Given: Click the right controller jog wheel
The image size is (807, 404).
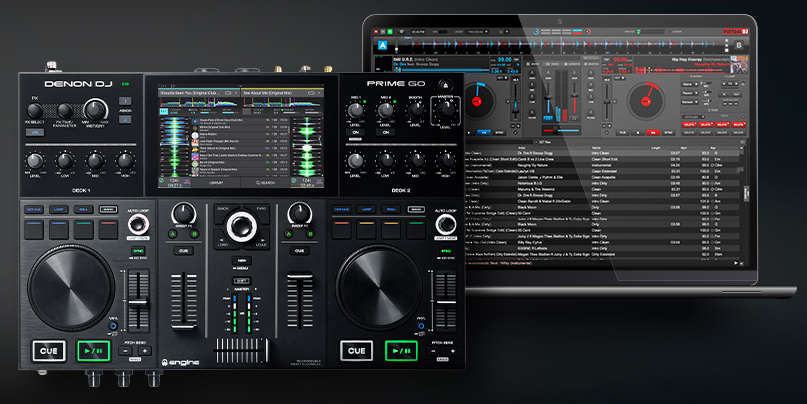Looking at the screenshot, I should [x=379, y=288].
